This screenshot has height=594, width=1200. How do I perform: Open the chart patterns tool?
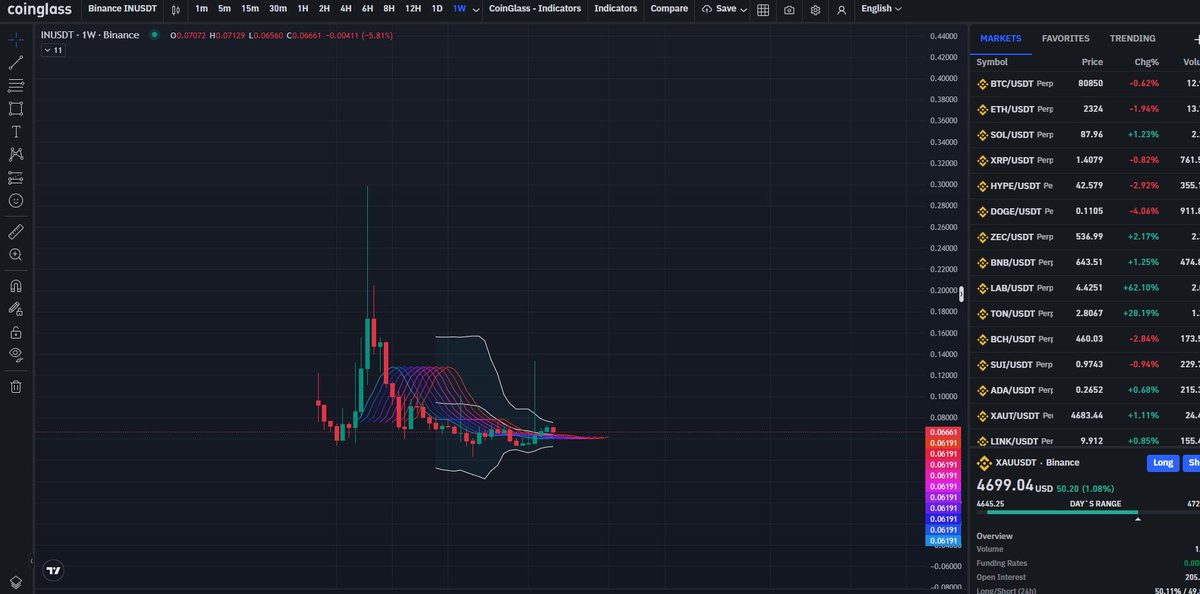pyautogui.click(x=15, y=155)
